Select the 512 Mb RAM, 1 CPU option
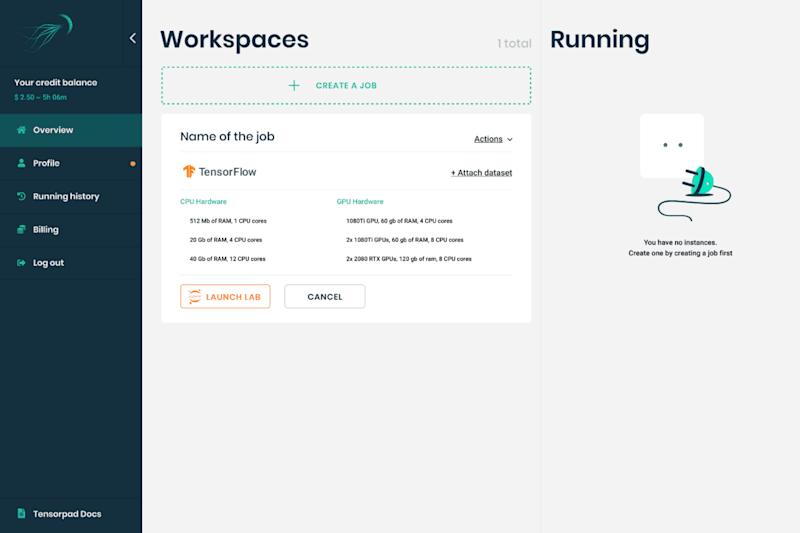This screenshot has width=800, height=533. pyautogui.click(x=228, y=221)
